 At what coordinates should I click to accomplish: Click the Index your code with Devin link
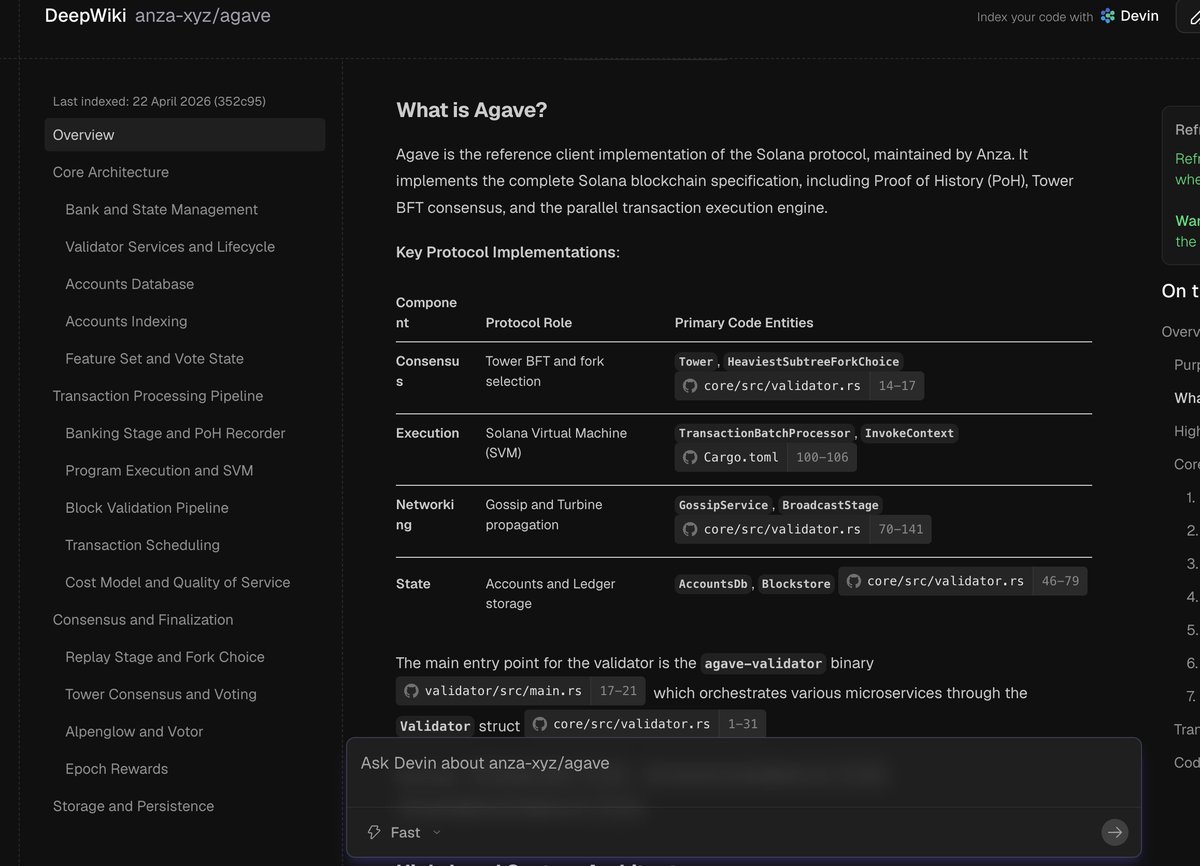point(1068,16)
